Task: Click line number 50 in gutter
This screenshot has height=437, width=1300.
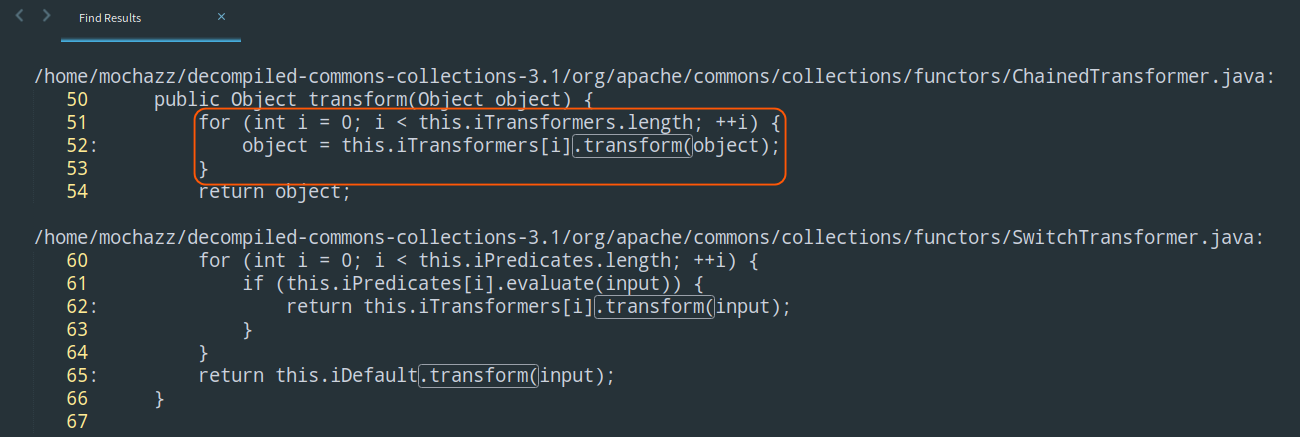Action: (x=77, y=100)
